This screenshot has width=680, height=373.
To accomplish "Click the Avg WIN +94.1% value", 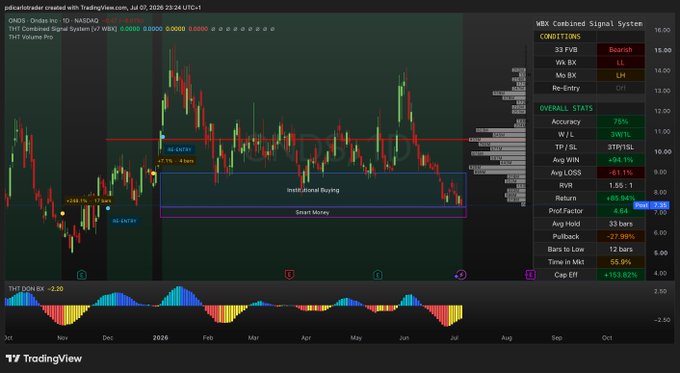I will click(621, 160).
